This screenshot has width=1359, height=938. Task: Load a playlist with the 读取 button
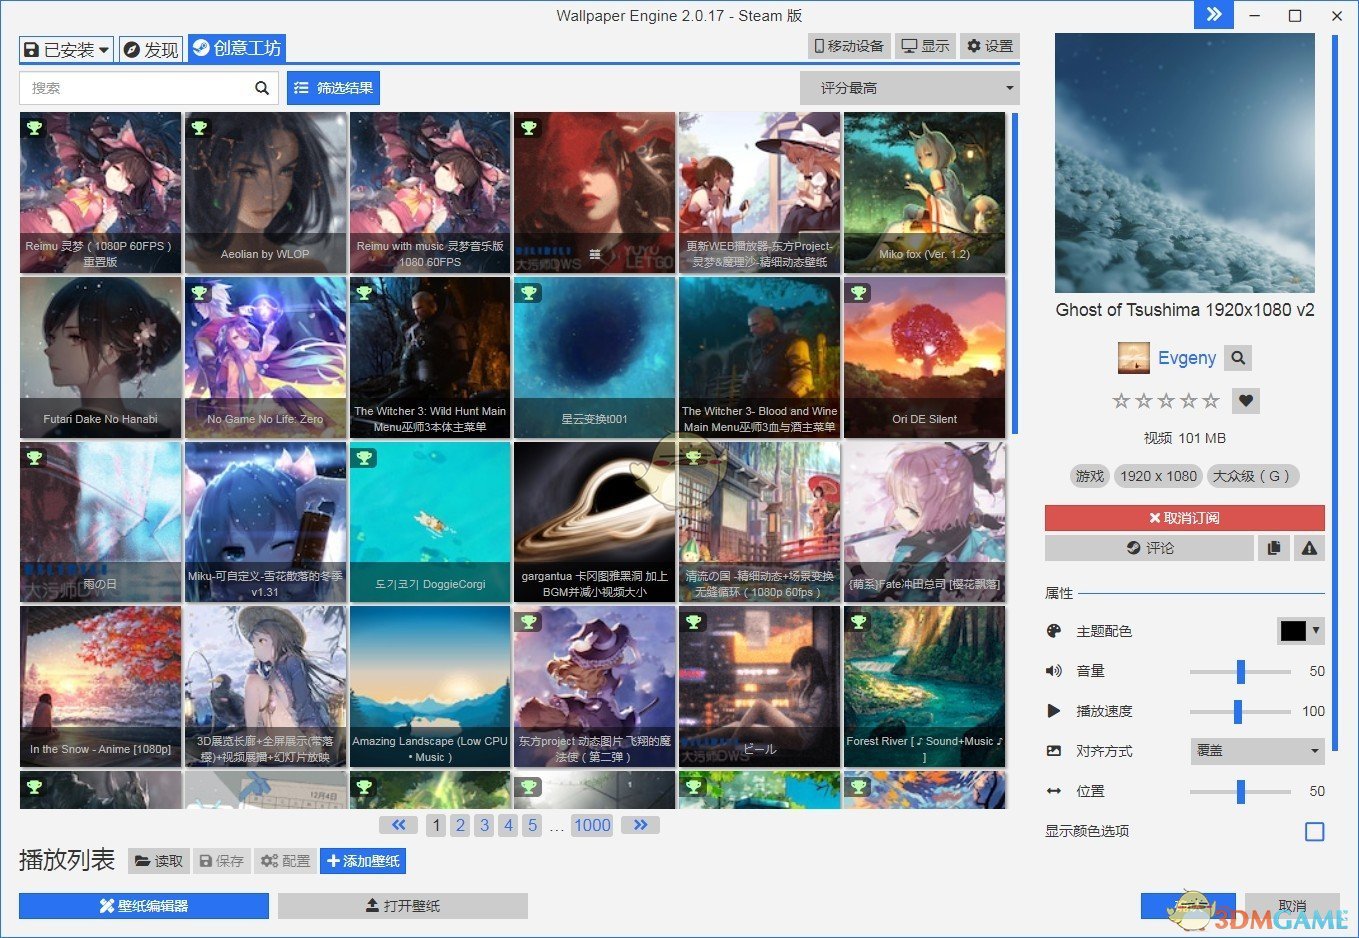click(x=159, y=861)
